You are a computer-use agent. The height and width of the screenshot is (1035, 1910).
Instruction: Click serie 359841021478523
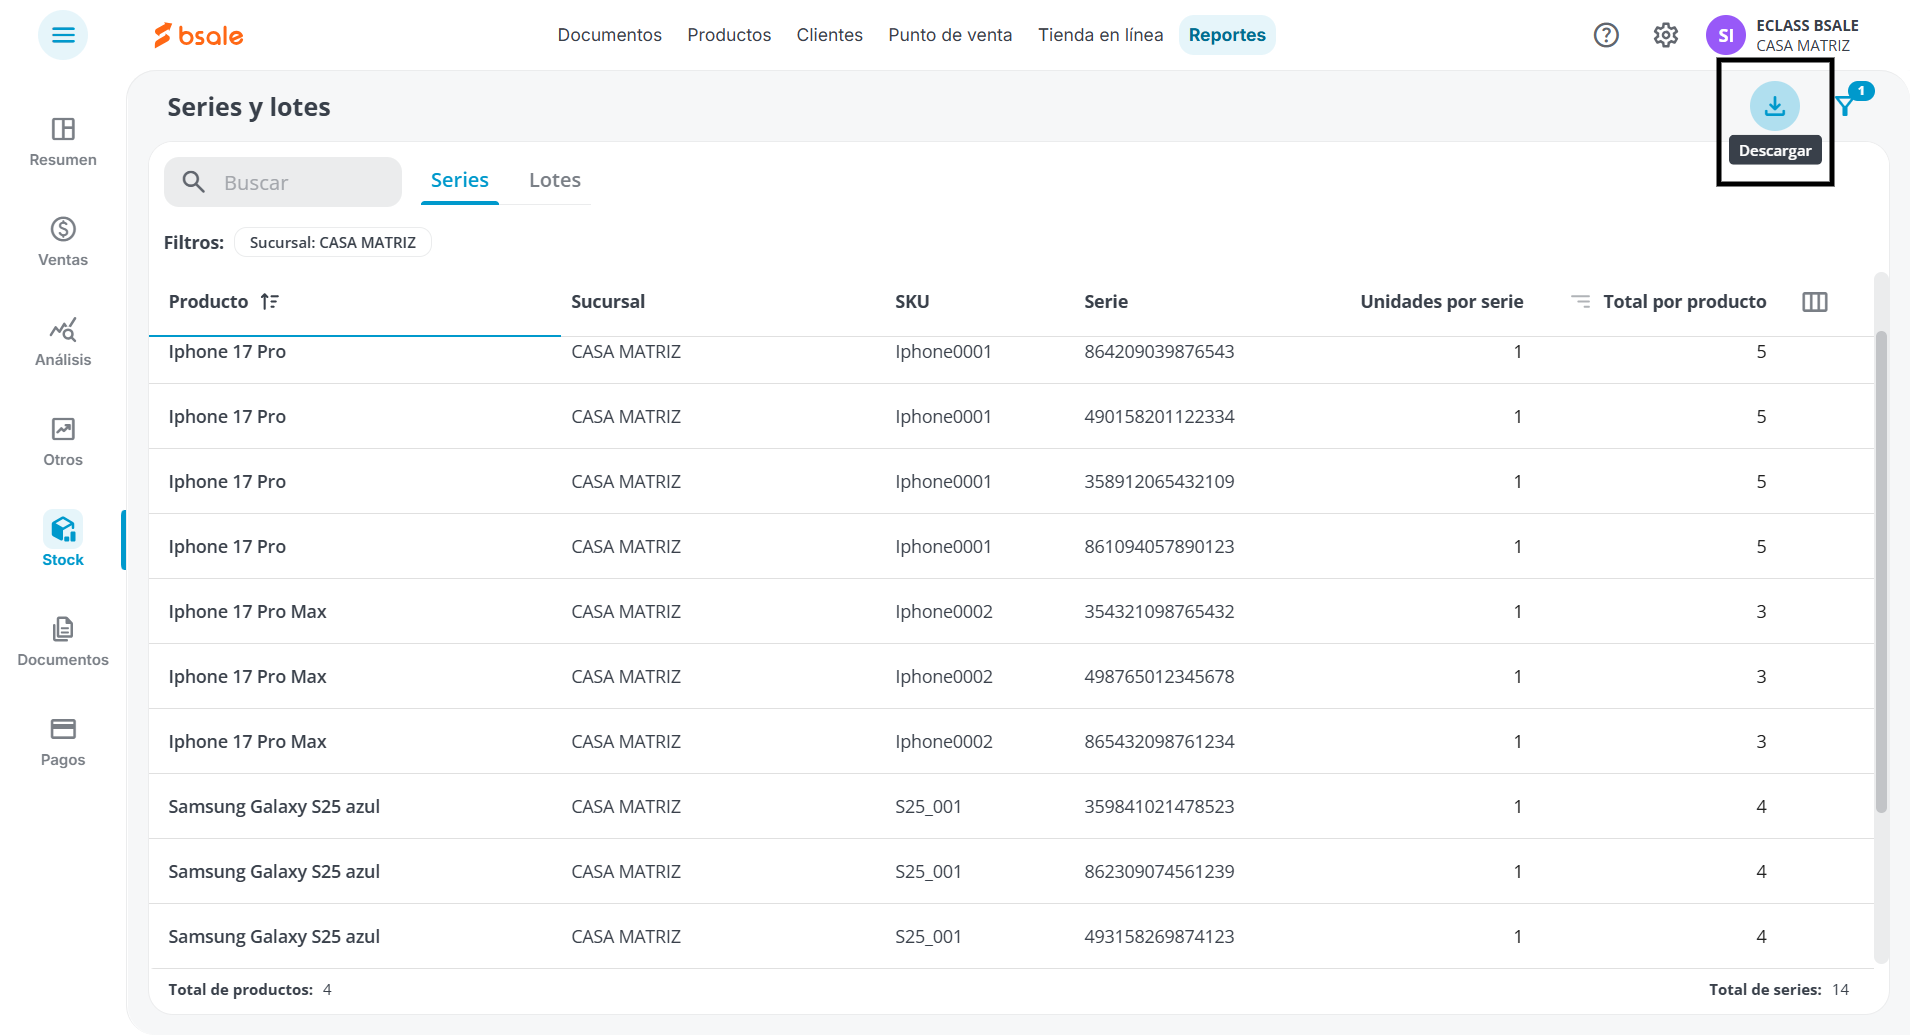(x=1159, y=807)
